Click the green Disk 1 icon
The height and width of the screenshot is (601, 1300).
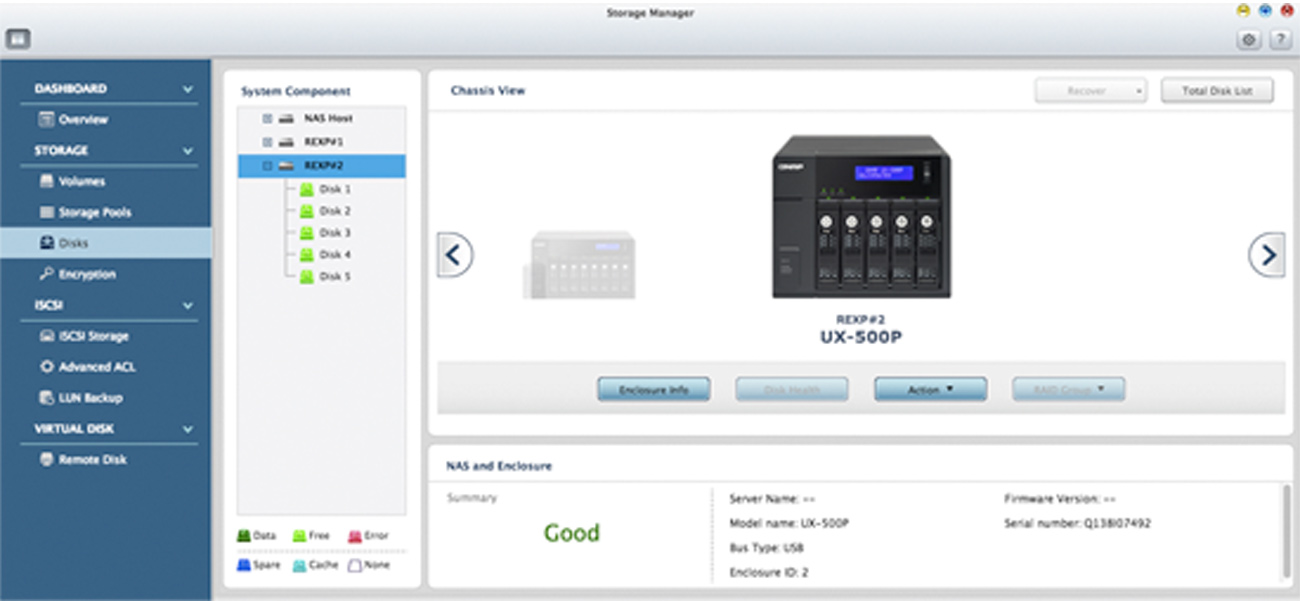pyautogui.click(x=307, y=189)
